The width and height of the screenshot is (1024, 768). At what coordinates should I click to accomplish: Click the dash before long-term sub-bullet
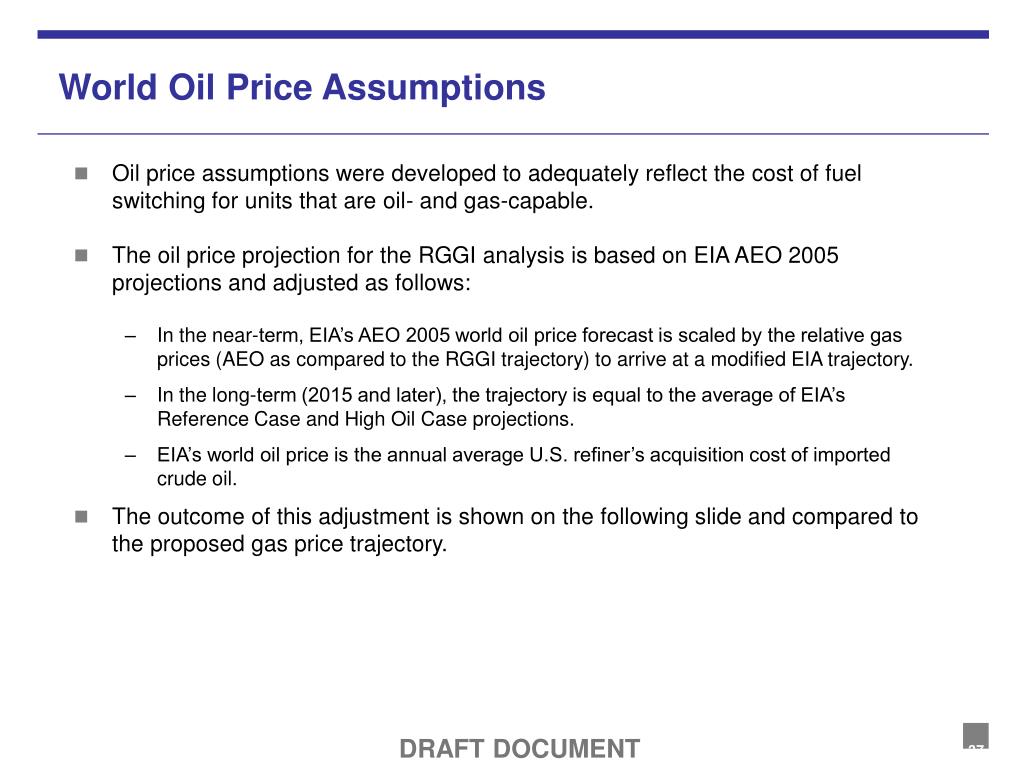[x=131, y=396]
